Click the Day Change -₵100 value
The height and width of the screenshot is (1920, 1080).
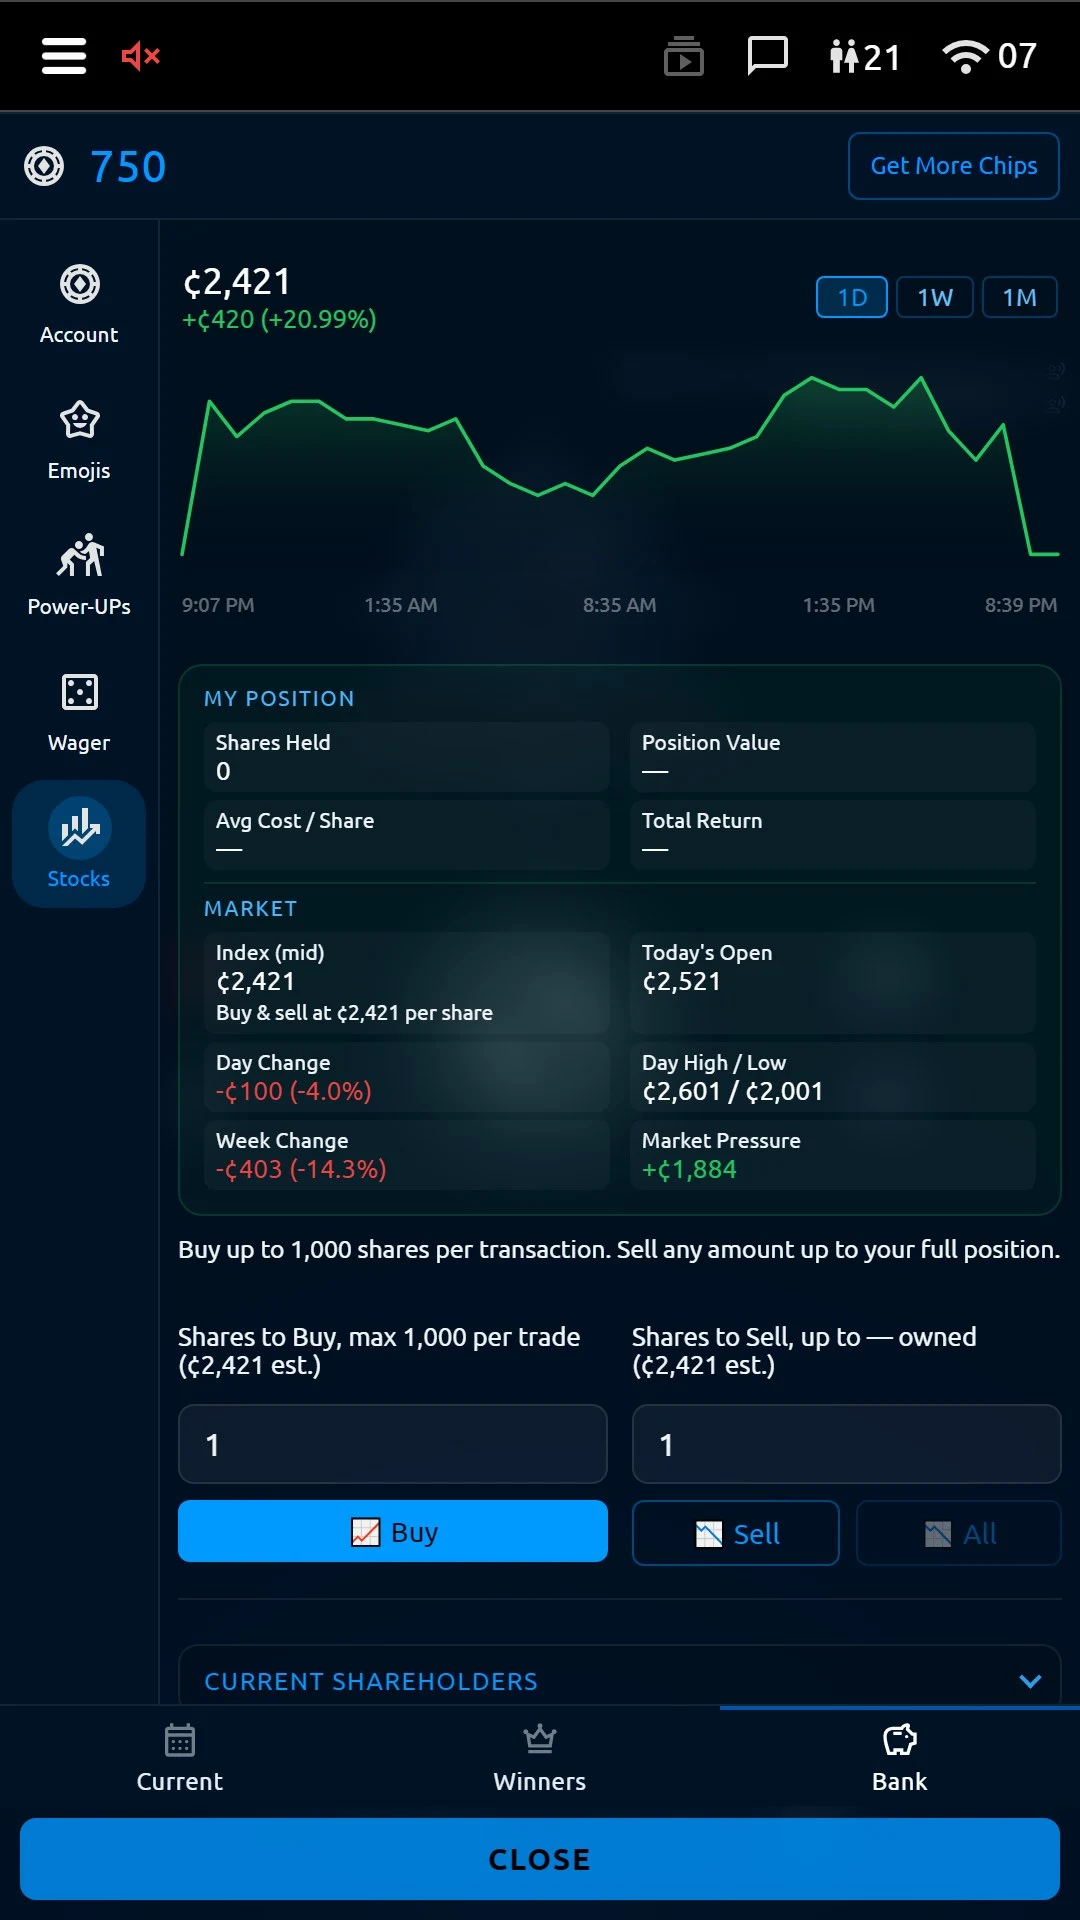click(294, 1091)
